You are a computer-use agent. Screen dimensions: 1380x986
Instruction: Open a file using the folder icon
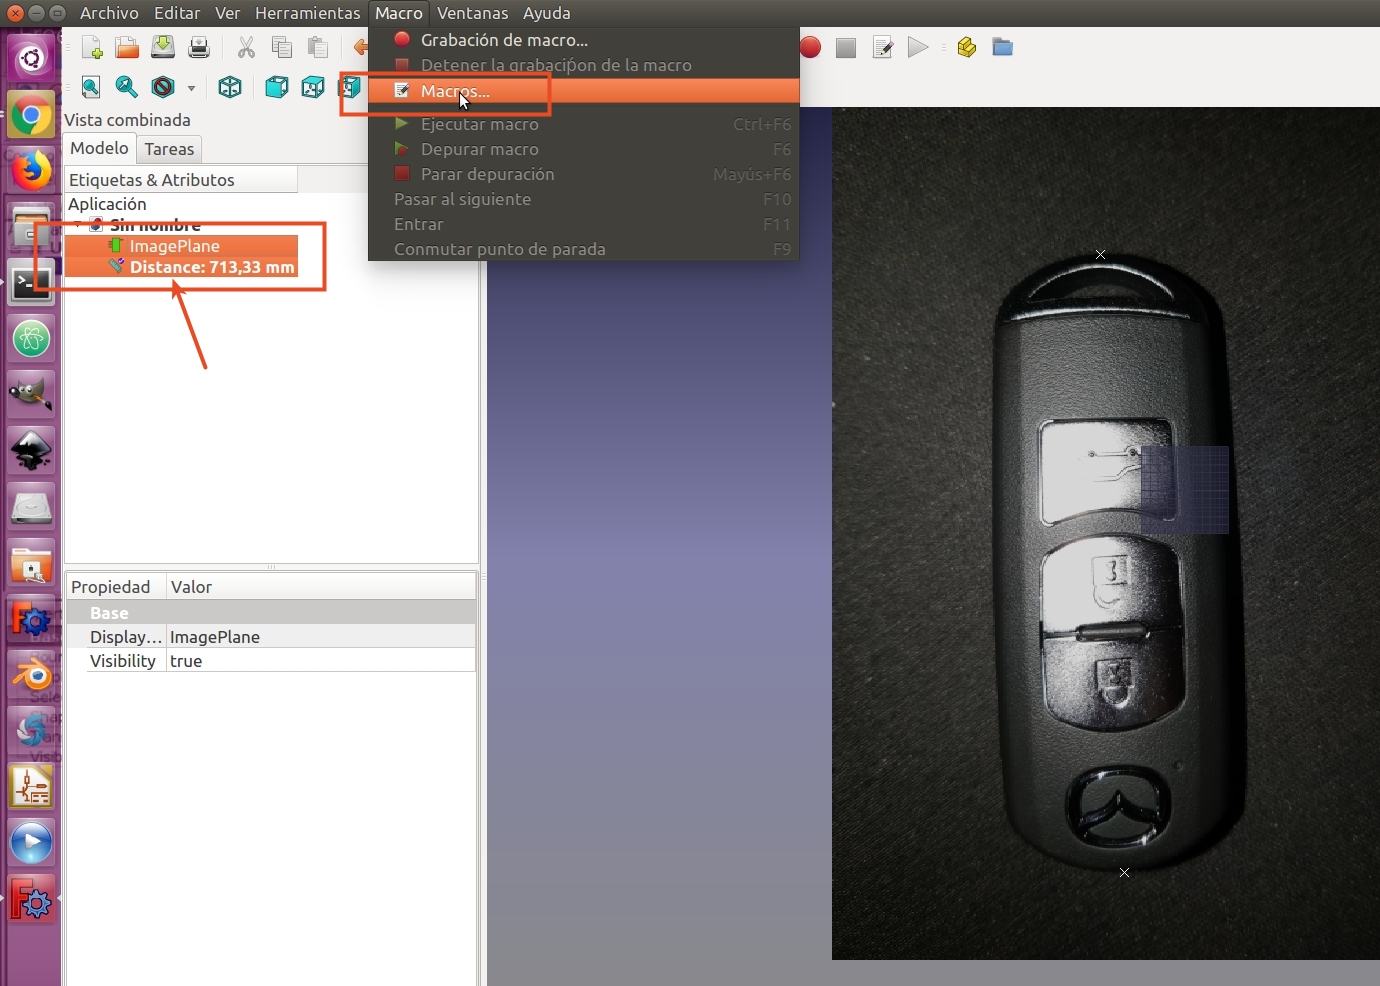click(127, 47)
